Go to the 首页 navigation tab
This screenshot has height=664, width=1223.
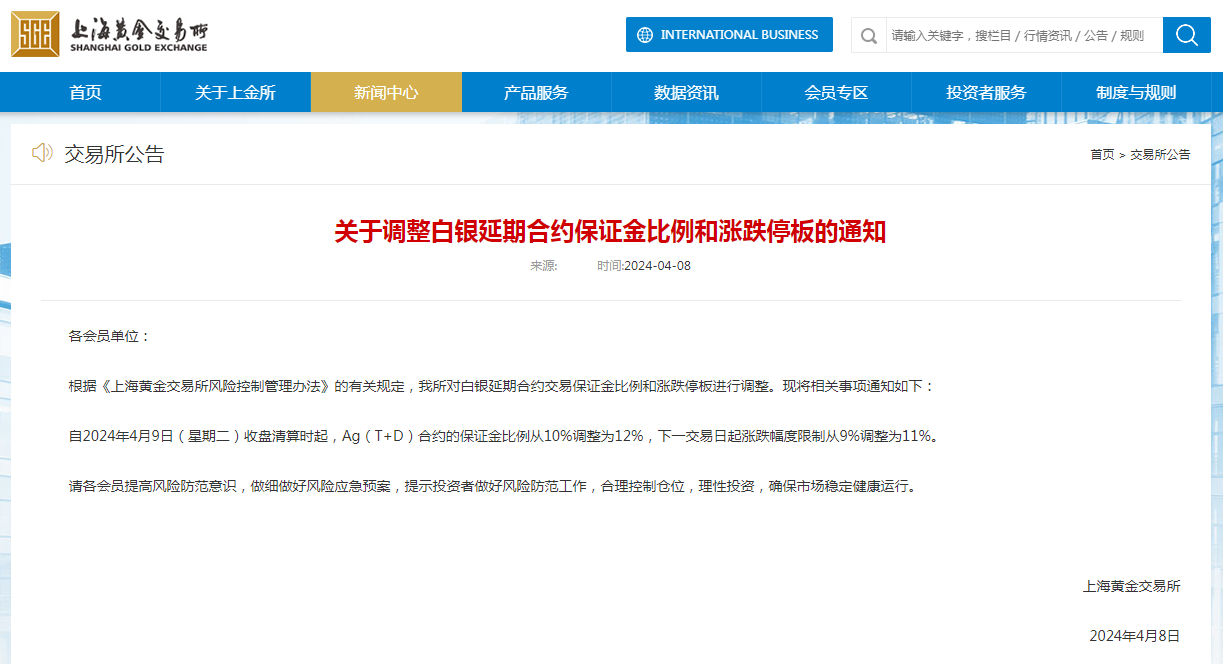click(x=85, y=92)
